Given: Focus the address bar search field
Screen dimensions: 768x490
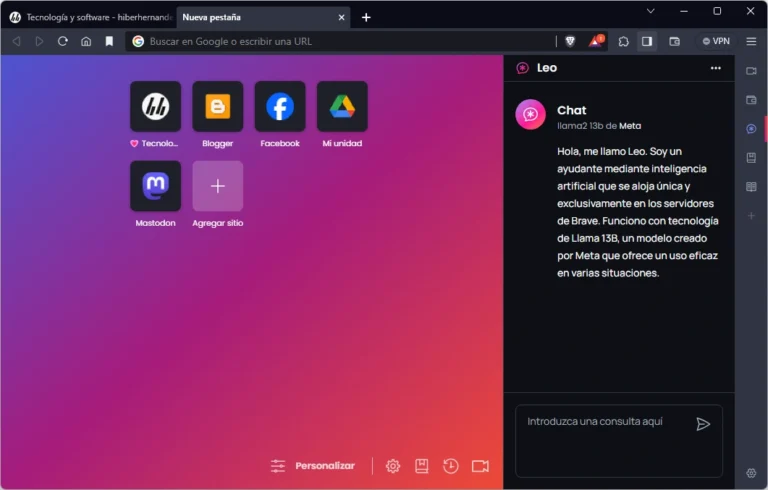Looking at the screenshot, I should 340,41.
